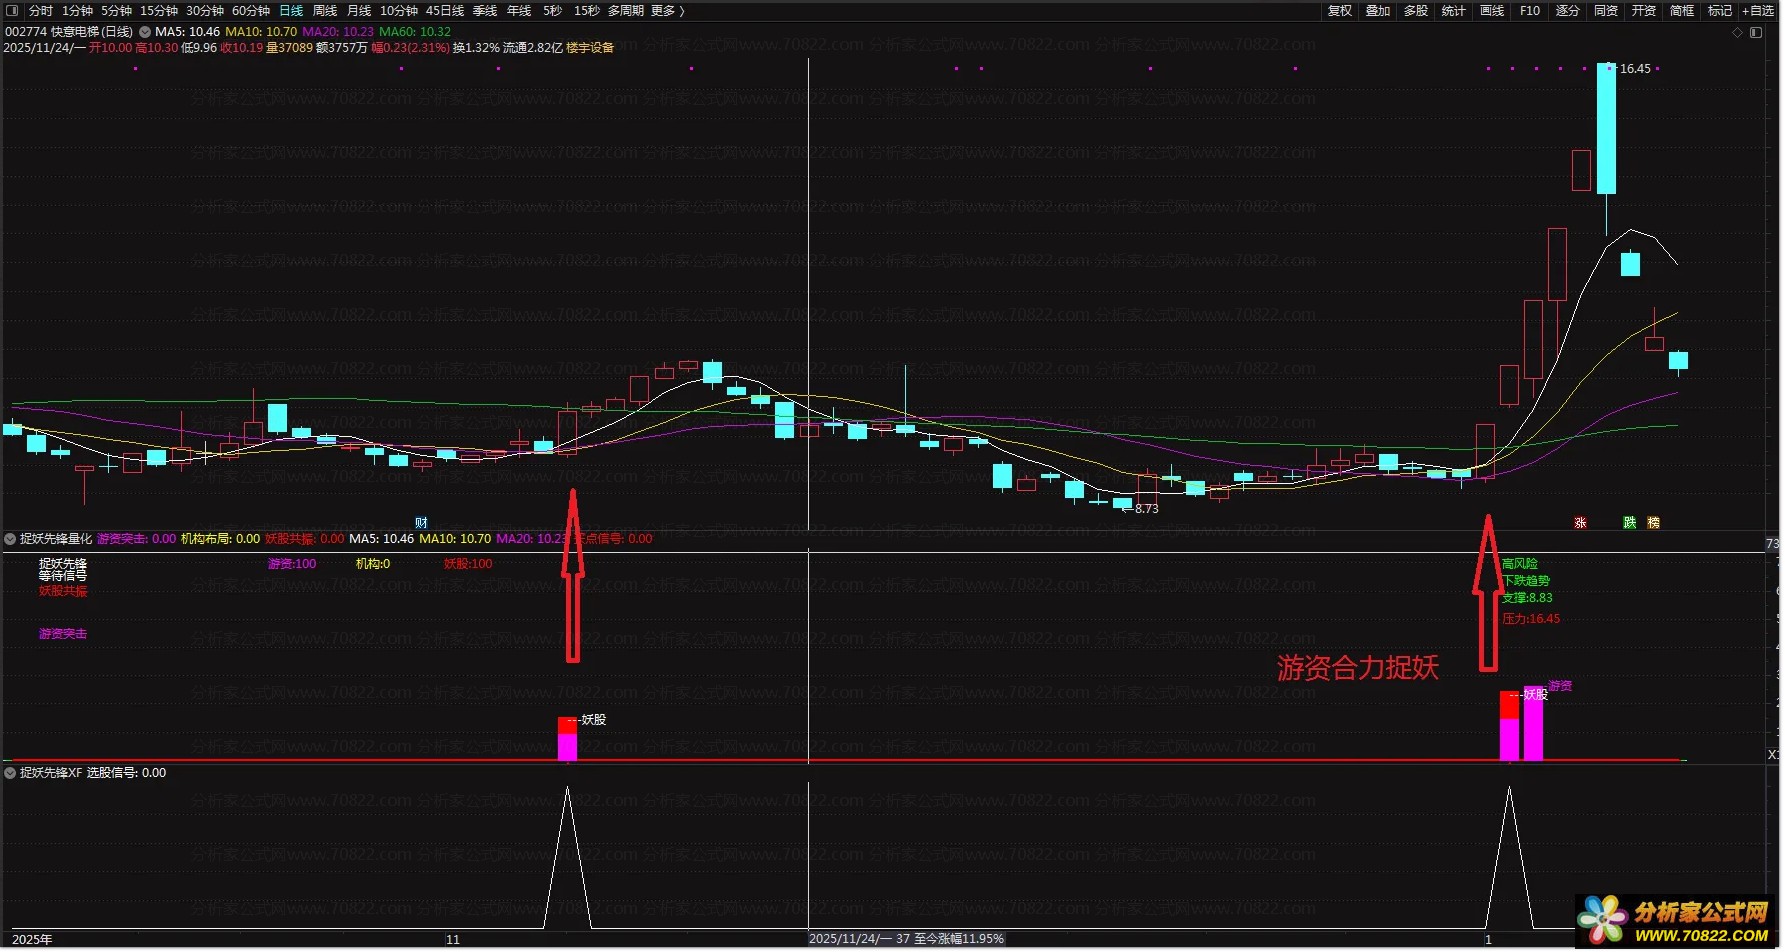Expand the 捉妖先锋量化 indicator dropdown
1785x952 pixels.
coord(10,539)
